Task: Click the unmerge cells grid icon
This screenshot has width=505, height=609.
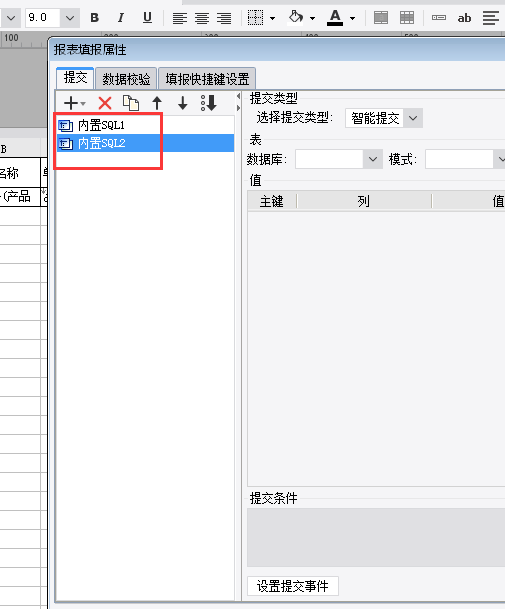Action: pos(407,18)
